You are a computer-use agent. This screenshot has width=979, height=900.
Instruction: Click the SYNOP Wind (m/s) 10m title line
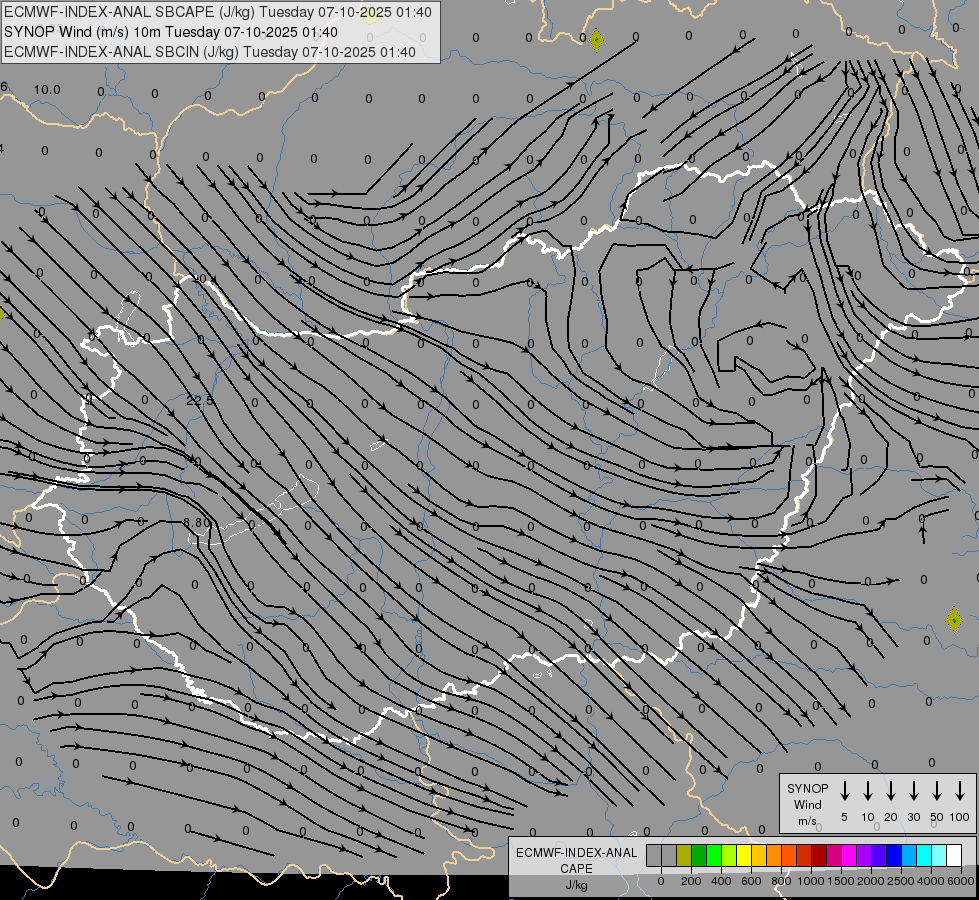point(171,32)
